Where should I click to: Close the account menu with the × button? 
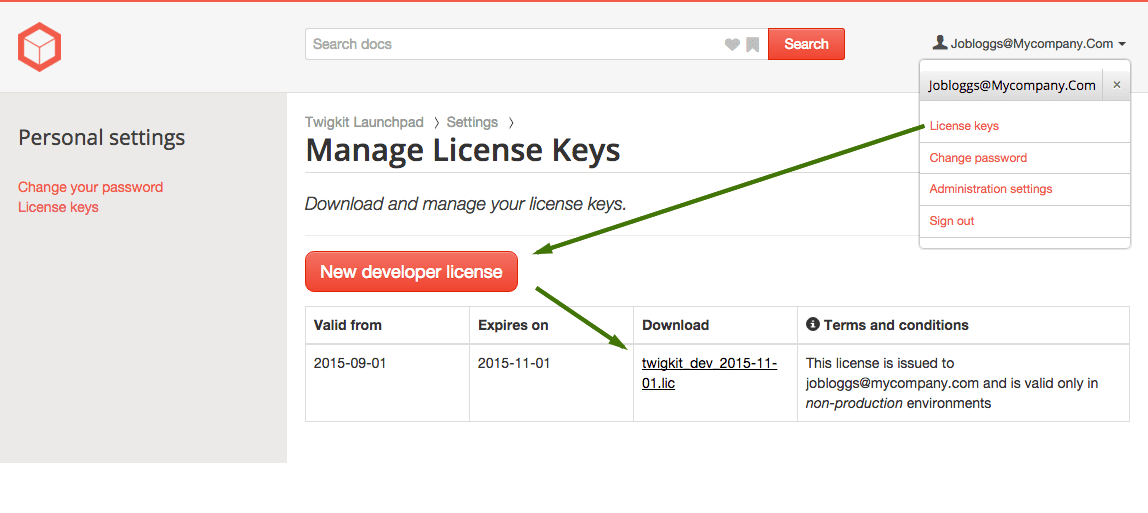pos(1117,85)
